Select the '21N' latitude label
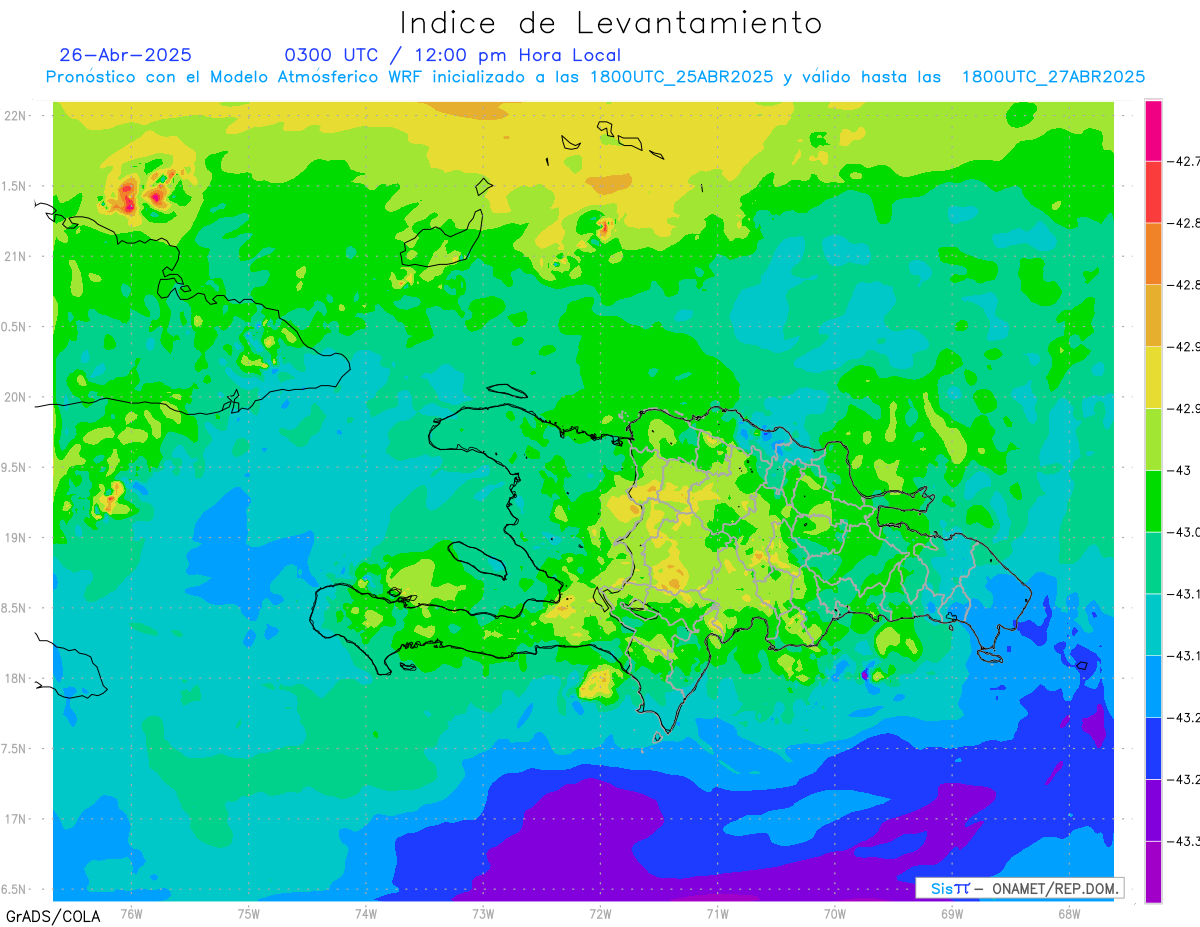This screenshot has height=927, width=1200. 16,256
